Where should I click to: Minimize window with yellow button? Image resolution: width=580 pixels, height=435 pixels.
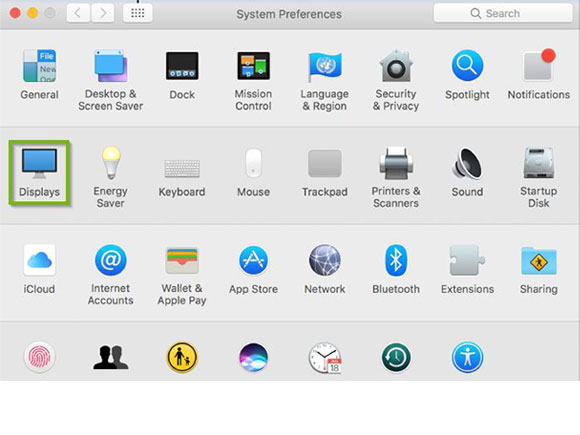coord(33,13)
